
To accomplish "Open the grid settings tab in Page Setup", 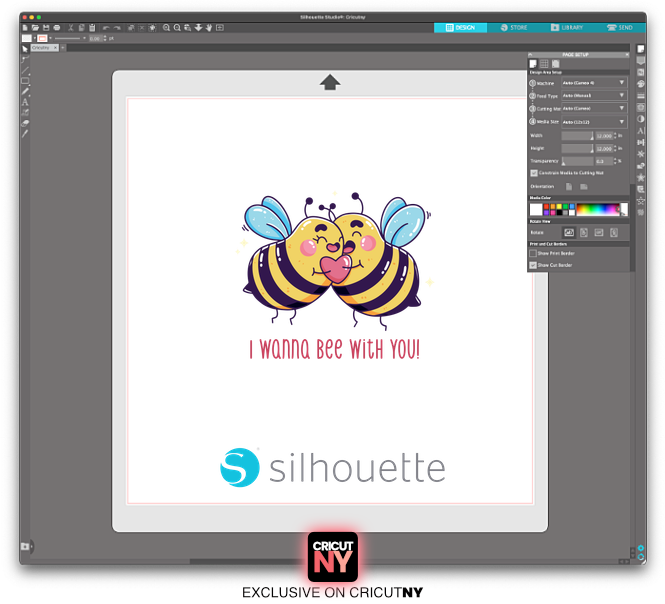I will click(544, 64).
